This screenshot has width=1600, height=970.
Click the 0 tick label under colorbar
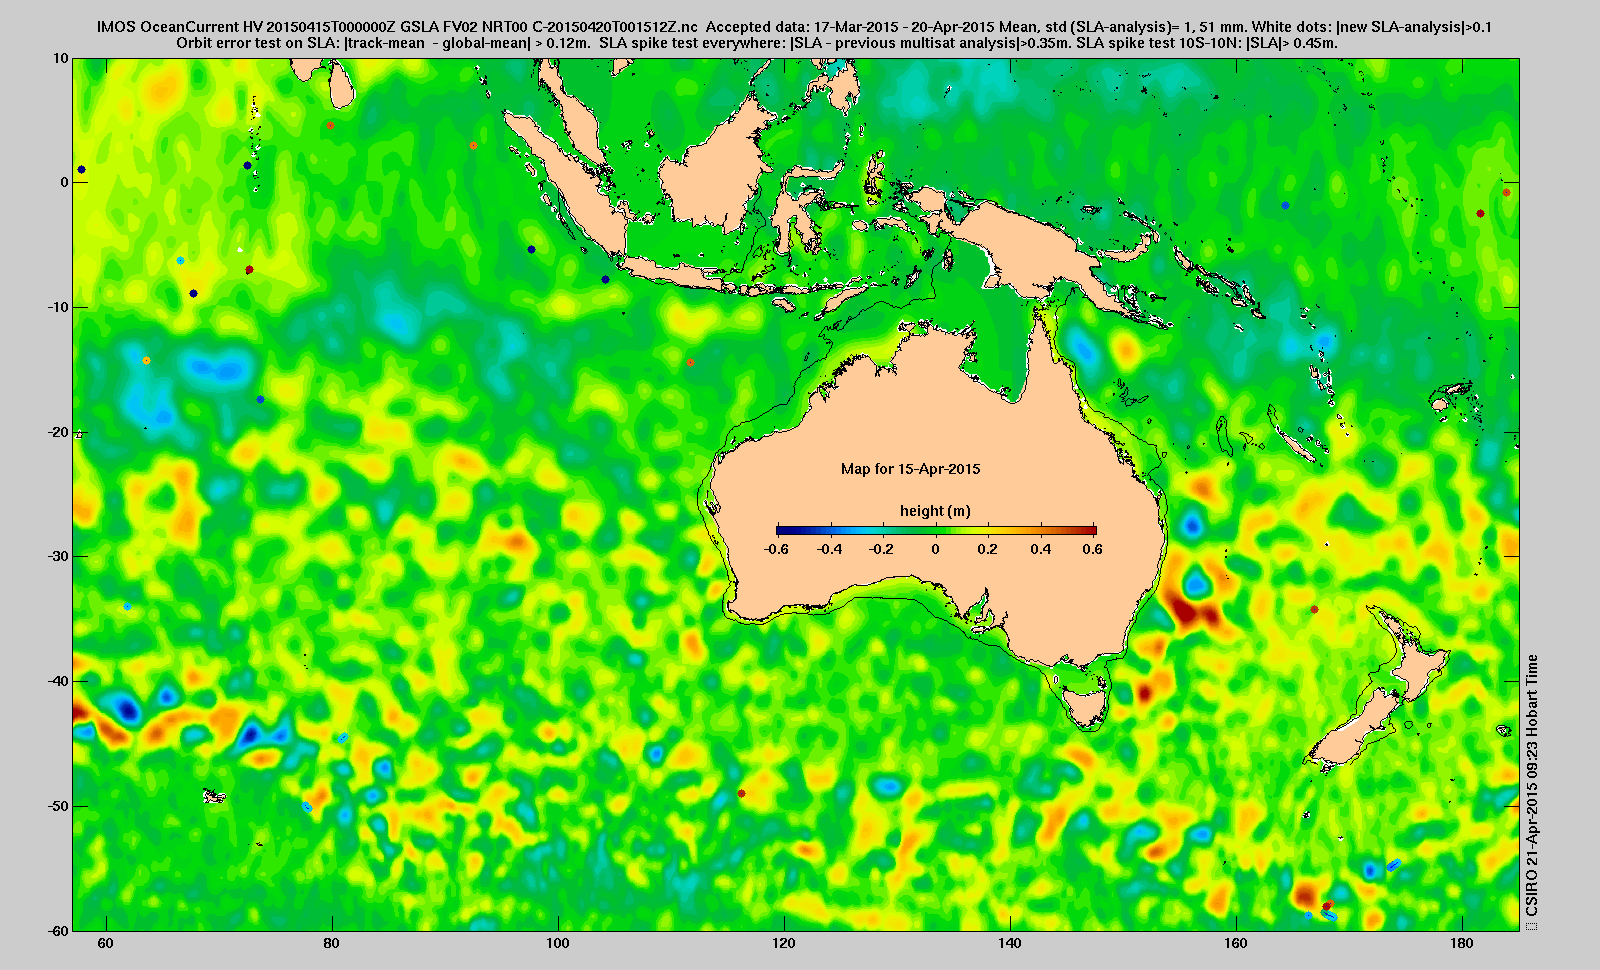pyautogui.click(x=936, y=549)
